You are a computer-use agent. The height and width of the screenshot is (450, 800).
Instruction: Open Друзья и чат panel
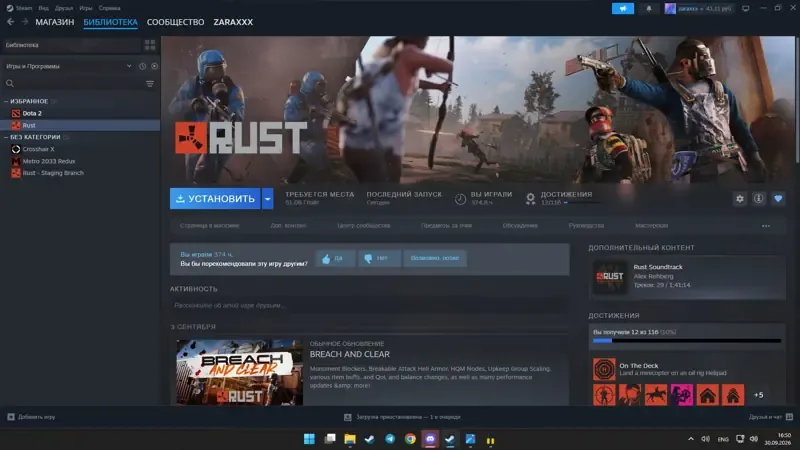pos(770,417)
